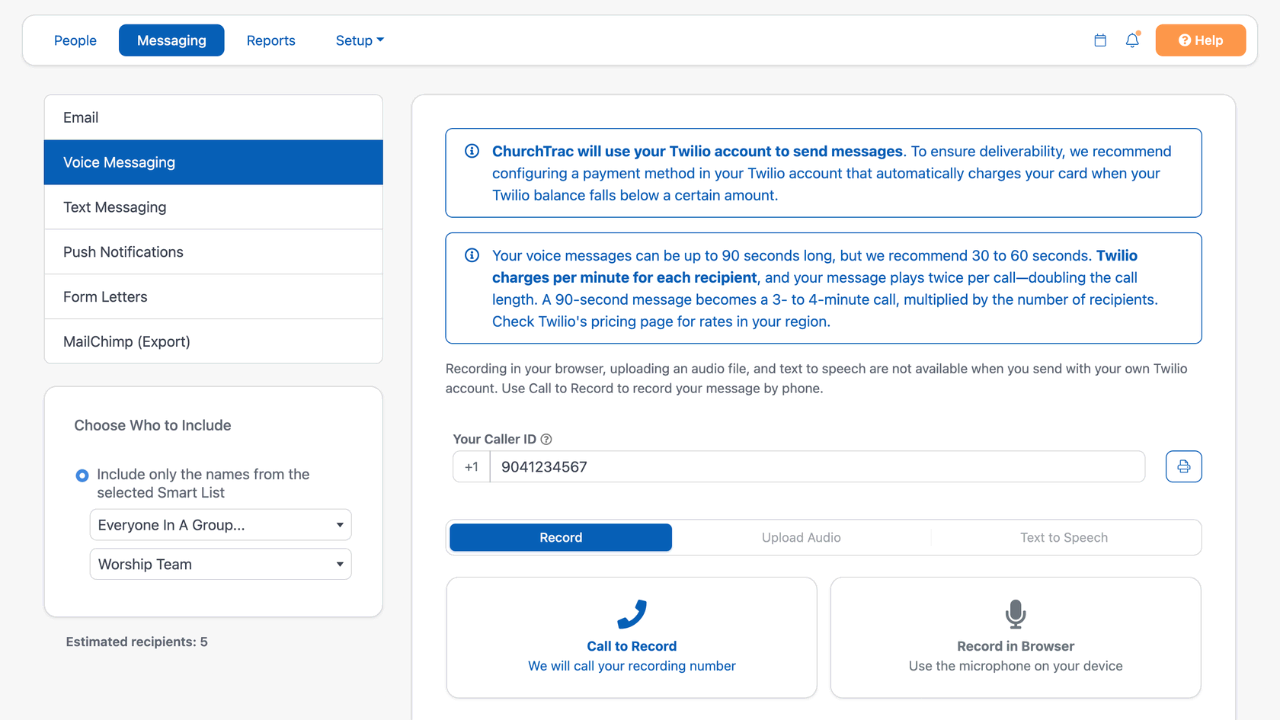The width and height of the screenshot is (1280, 720).
Task: Click the Choose Who to Include heading
Action: [x=153, y=426]
